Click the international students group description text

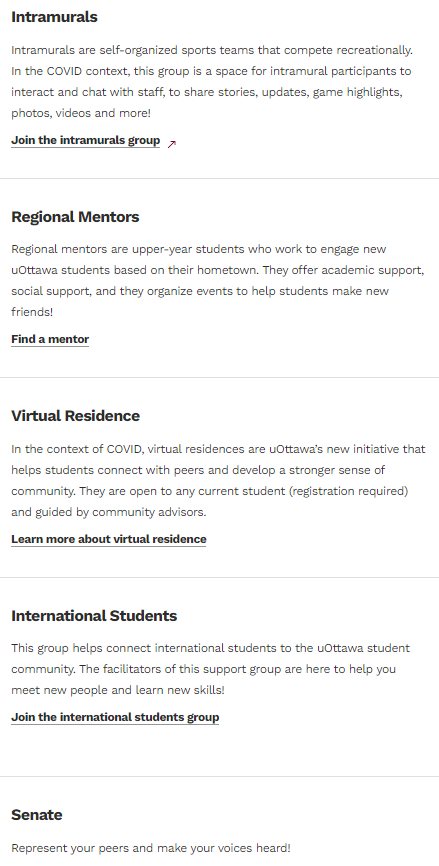[210, 669]
